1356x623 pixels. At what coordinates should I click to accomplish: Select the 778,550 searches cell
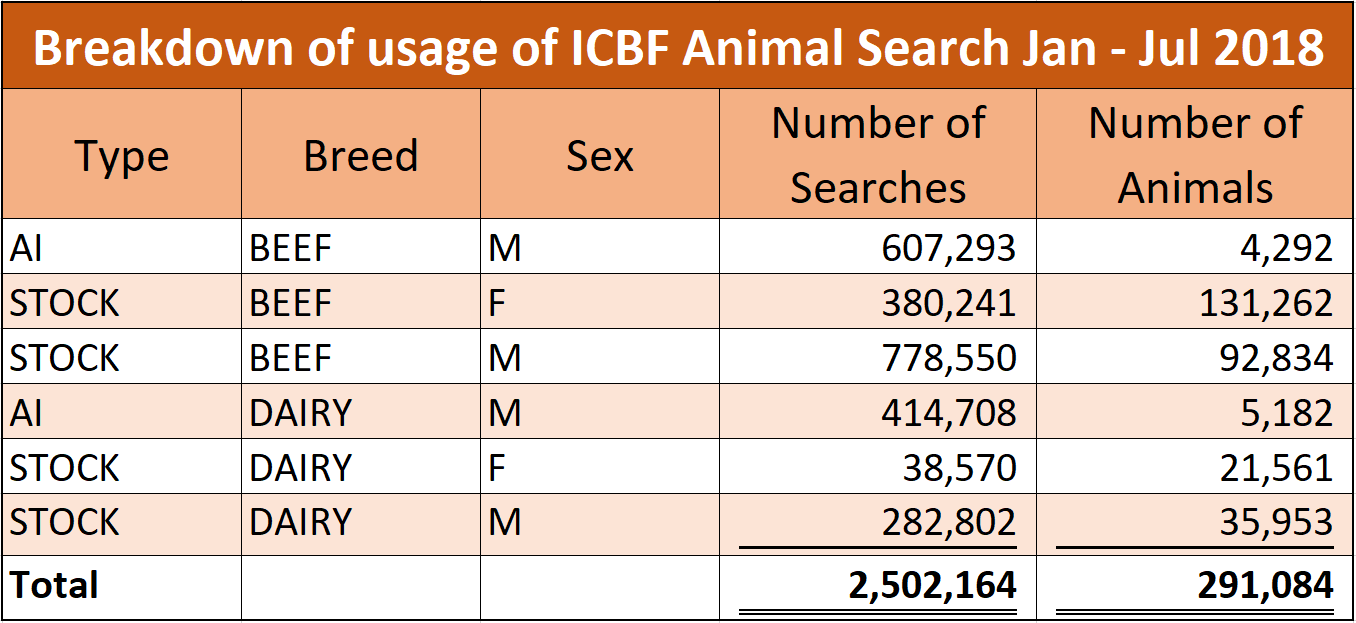coord(878,357)
